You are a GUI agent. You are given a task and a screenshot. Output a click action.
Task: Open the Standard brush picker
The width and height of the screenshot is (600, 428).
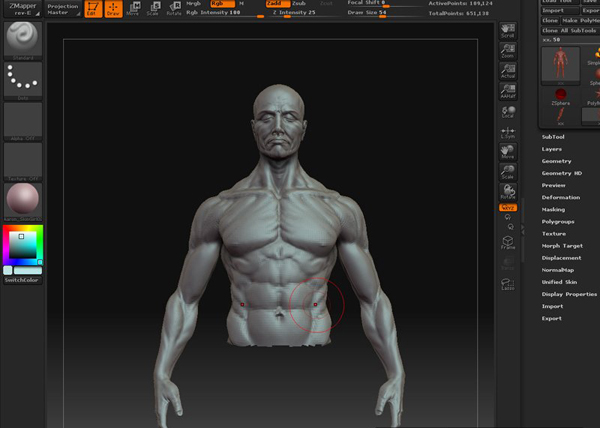tap(23, 41)
